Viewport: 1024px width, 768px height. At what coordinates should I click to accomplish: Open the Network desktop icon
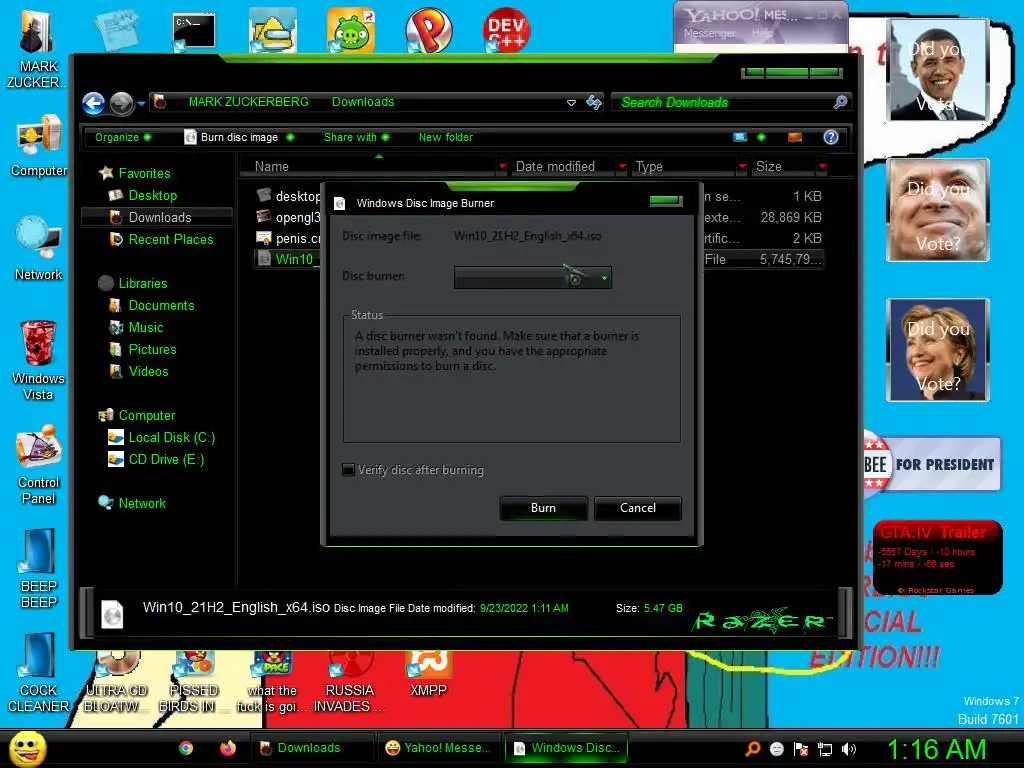coord(39,248)
